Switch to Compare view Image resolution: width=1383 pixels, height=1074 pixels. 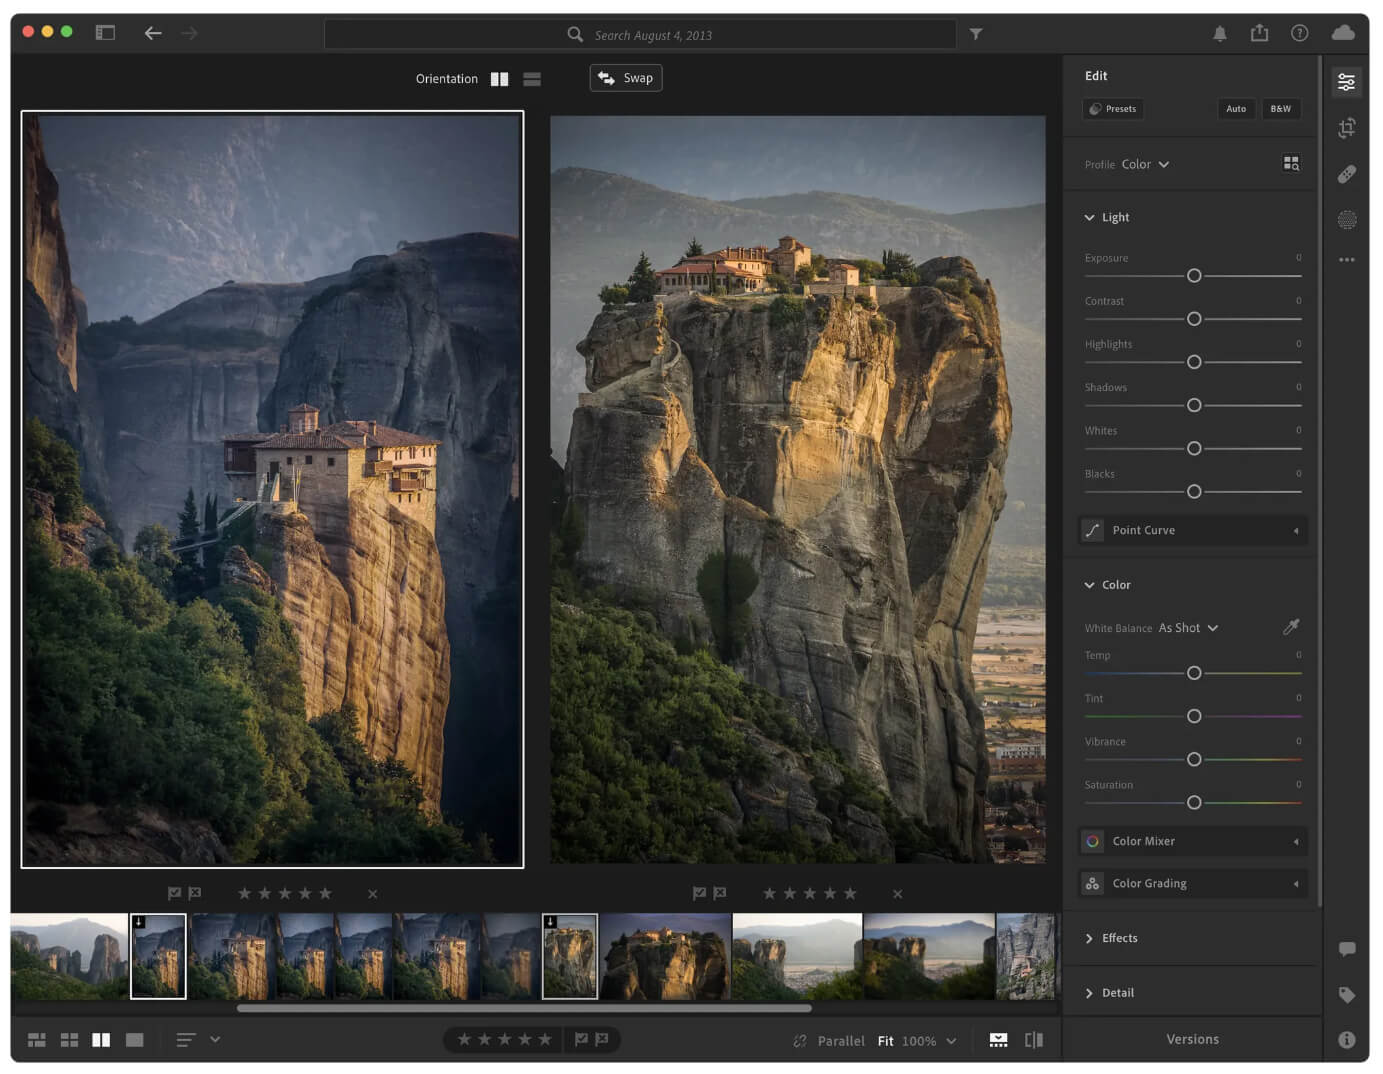101,1040
